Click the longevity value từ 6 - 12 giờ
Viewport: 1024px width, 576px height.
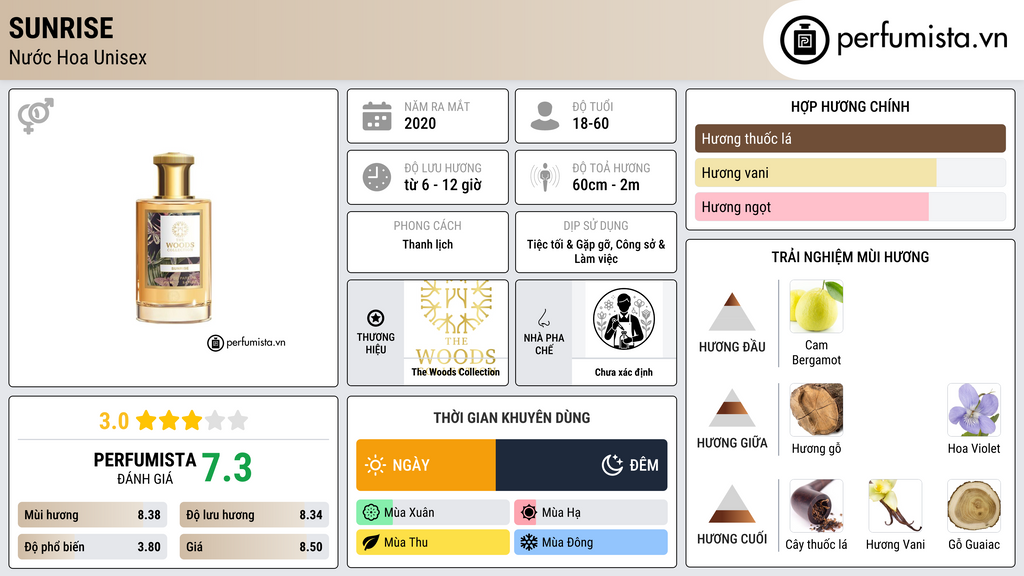[443, 185]
